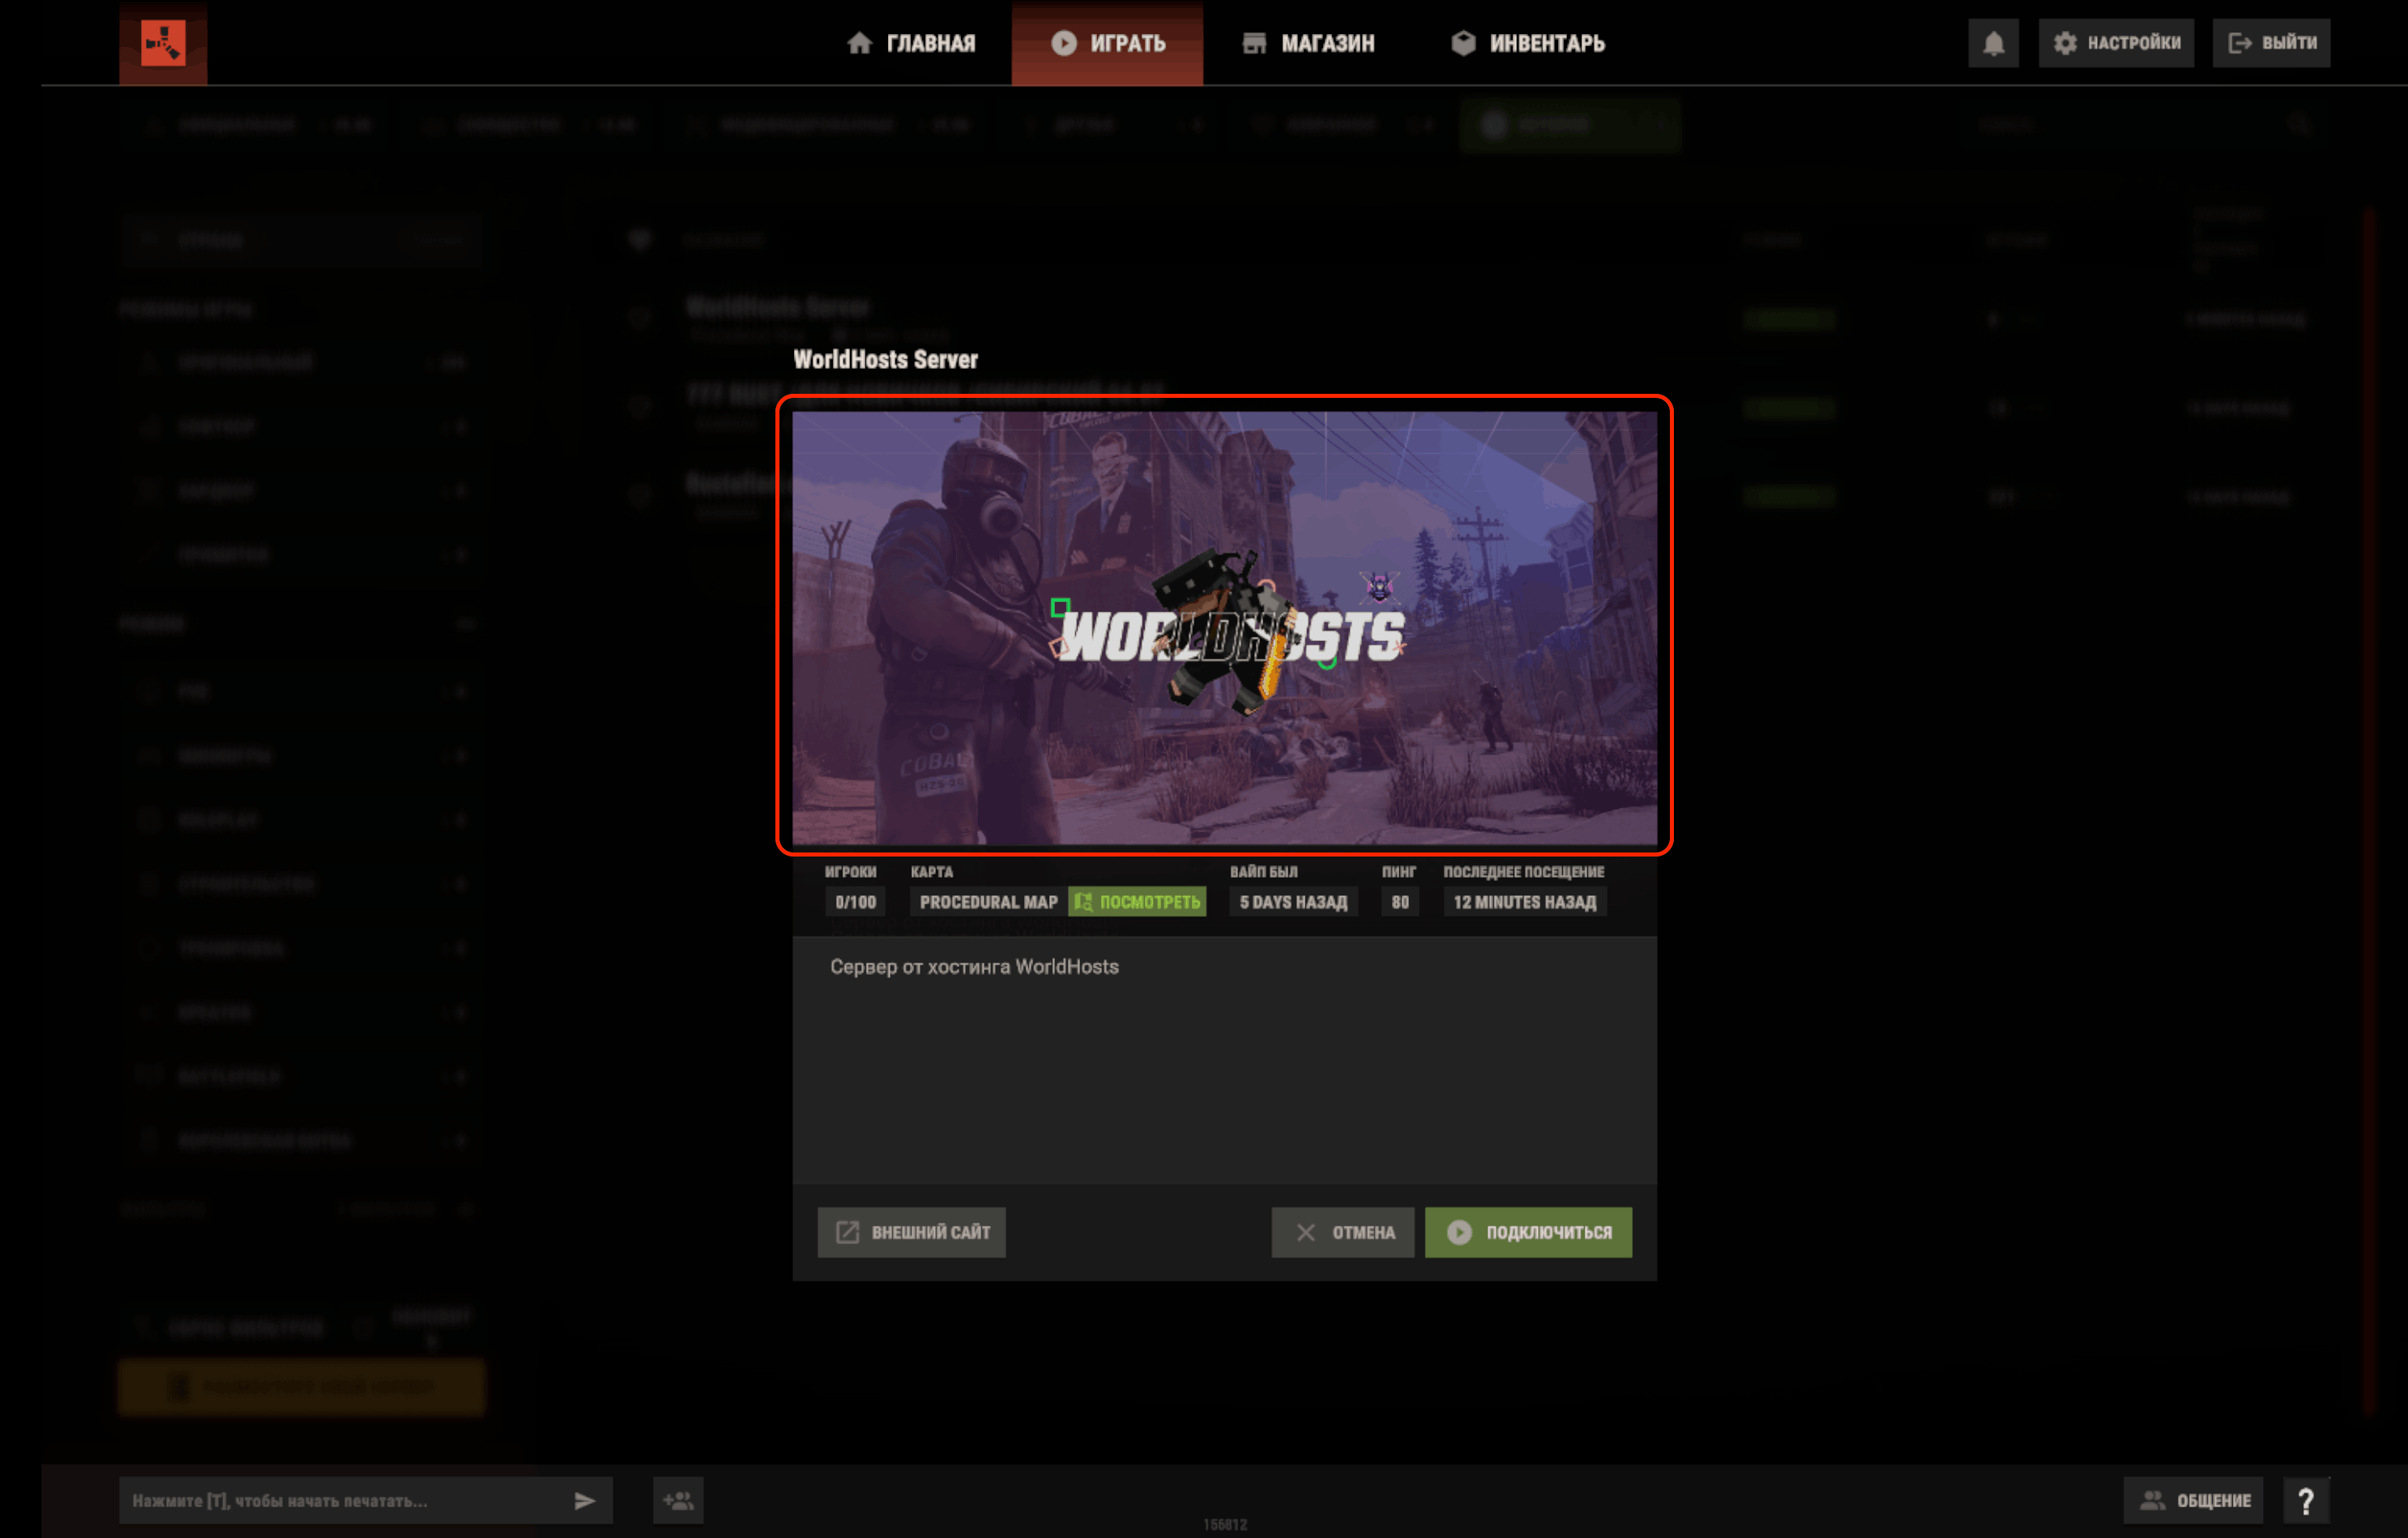Connect to server via ПОДКЛЮЧИТЬСЯ
Viewport: 2408px width, 1538px height.
pyautogui.click(x=1528, y=1232)
